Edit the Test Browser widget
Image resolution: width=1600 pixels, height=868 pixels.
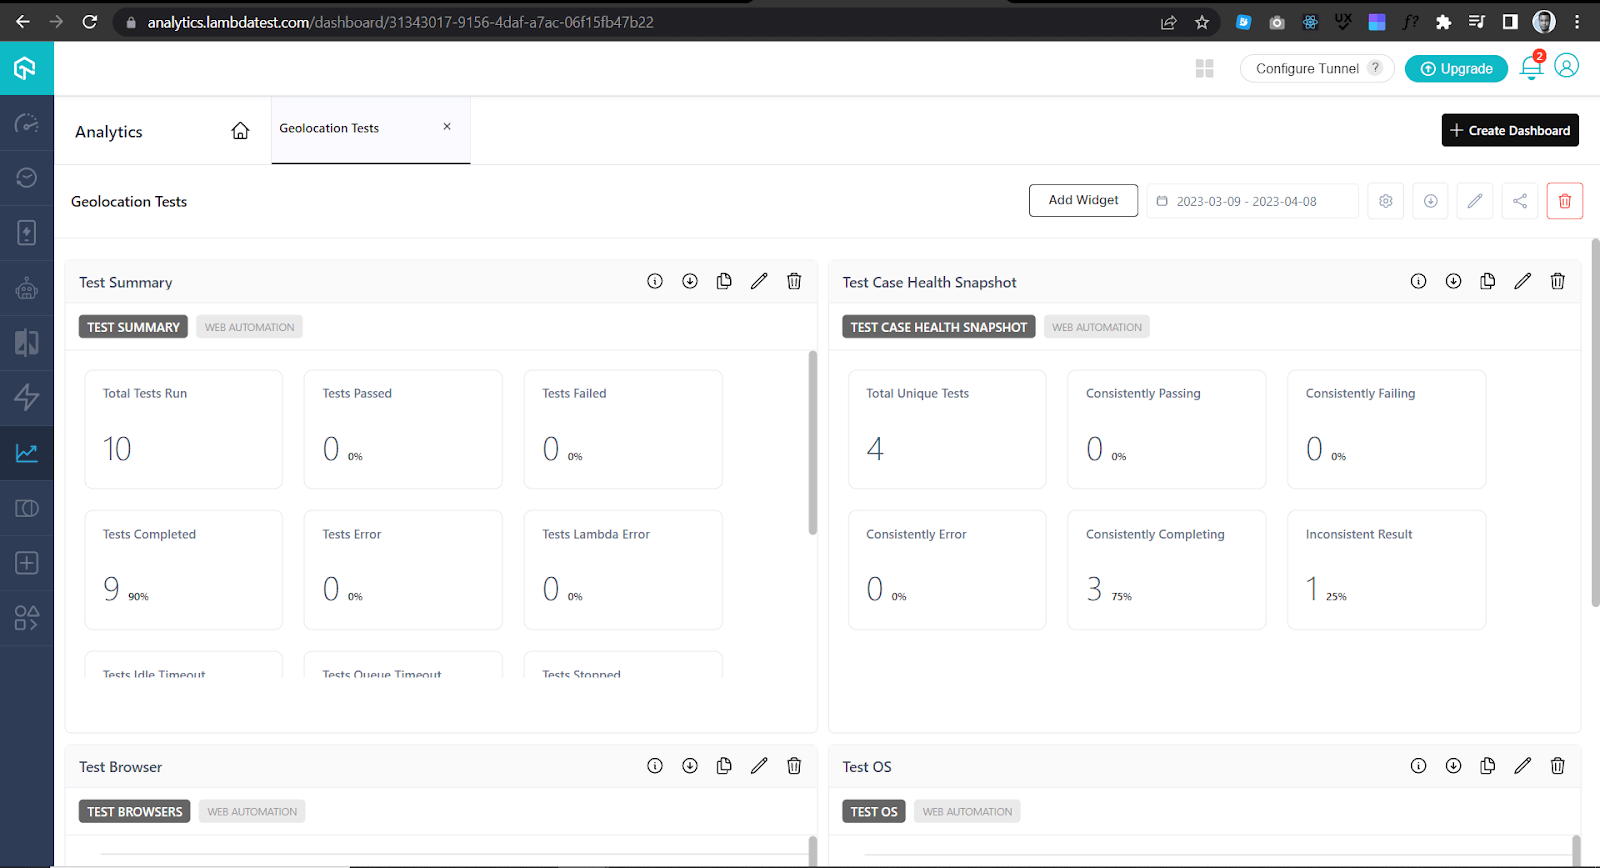click(759, 766)
